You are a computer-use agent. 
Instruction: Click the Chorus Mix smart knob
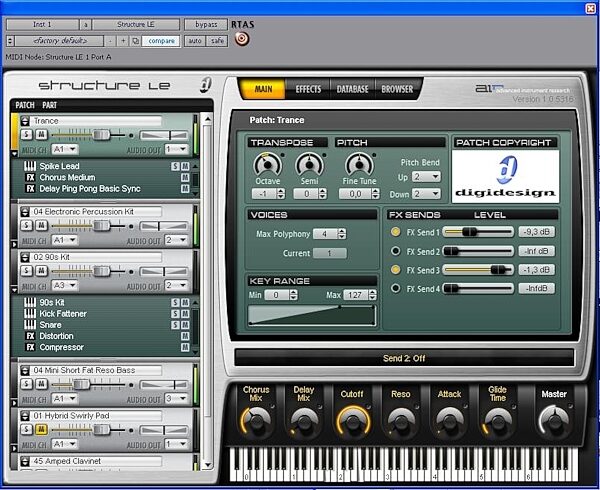click(x=256, y=422)
